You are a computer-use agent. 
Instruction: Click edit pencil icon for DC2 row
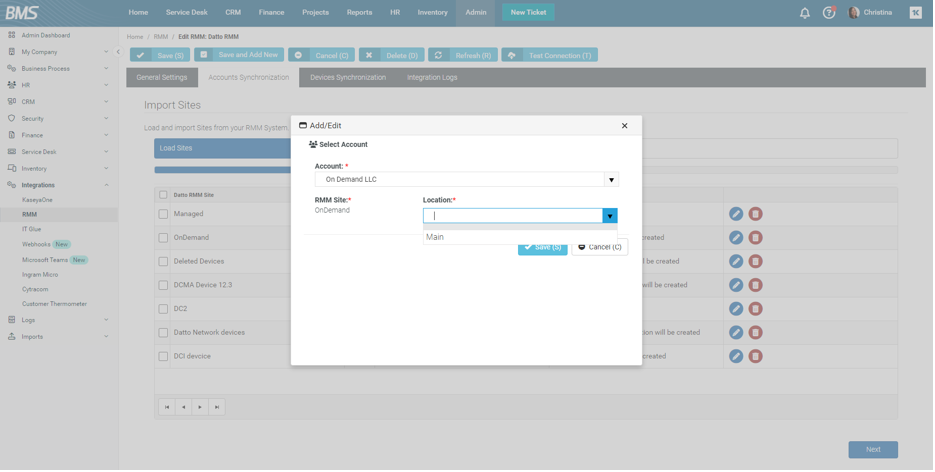point(737,310)
